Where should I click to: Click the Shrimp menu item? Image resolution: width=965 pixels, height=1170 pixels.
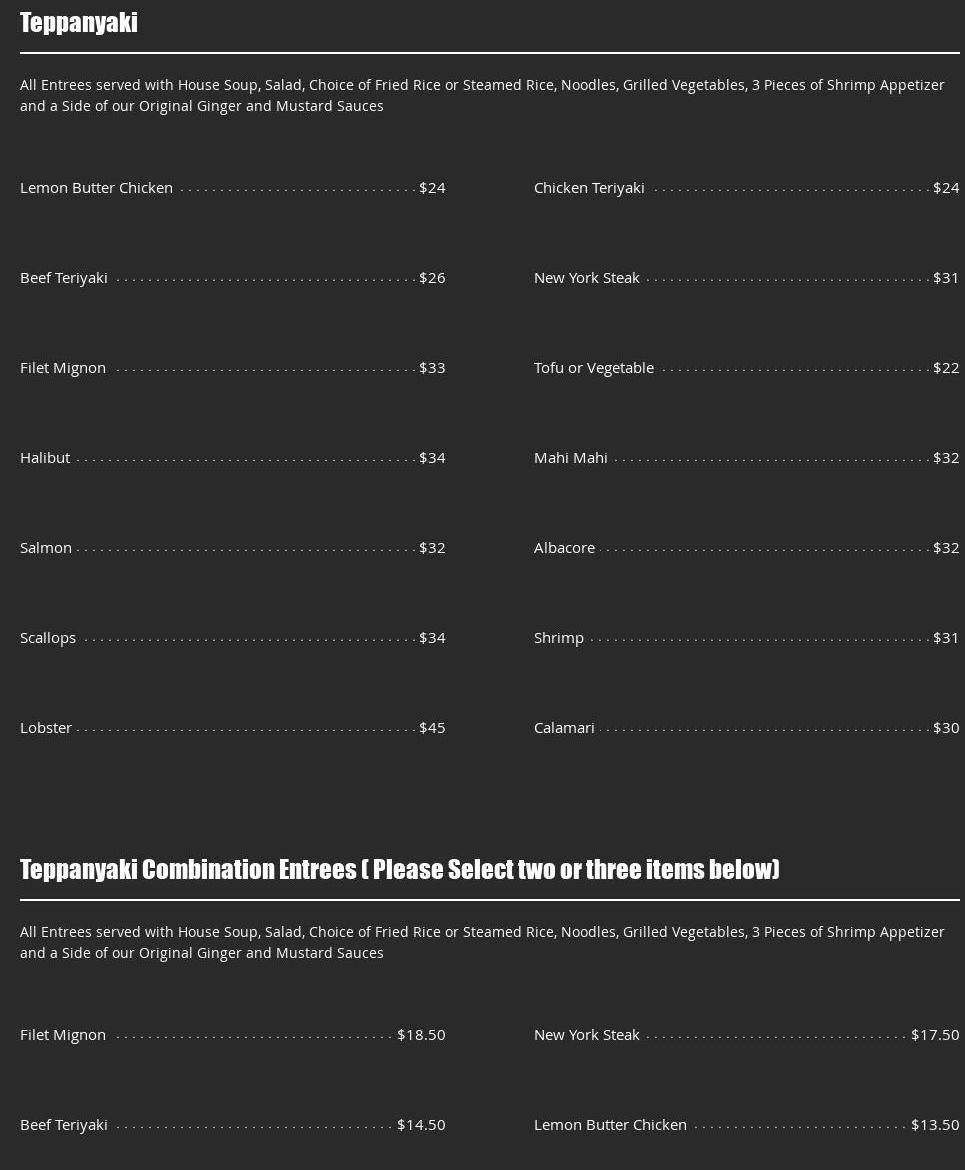pos(559,638)
